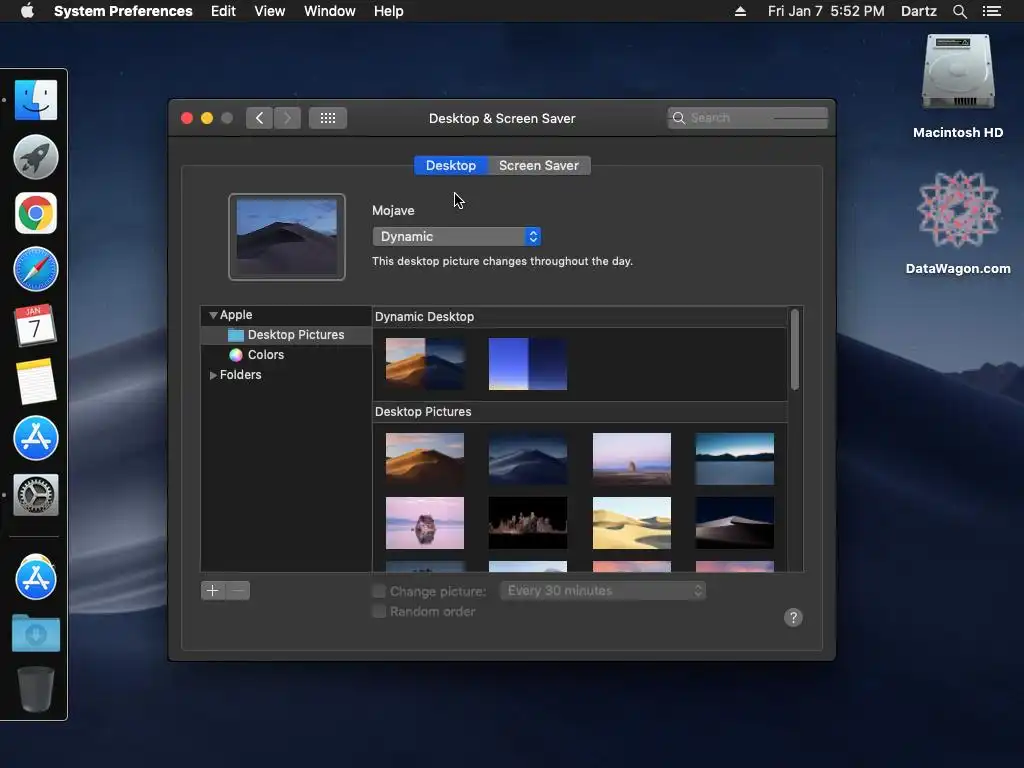The height and width of the screenshot is (768, 1024).
Task: Go forward with the right chevron button
Action: pos(287,118)
